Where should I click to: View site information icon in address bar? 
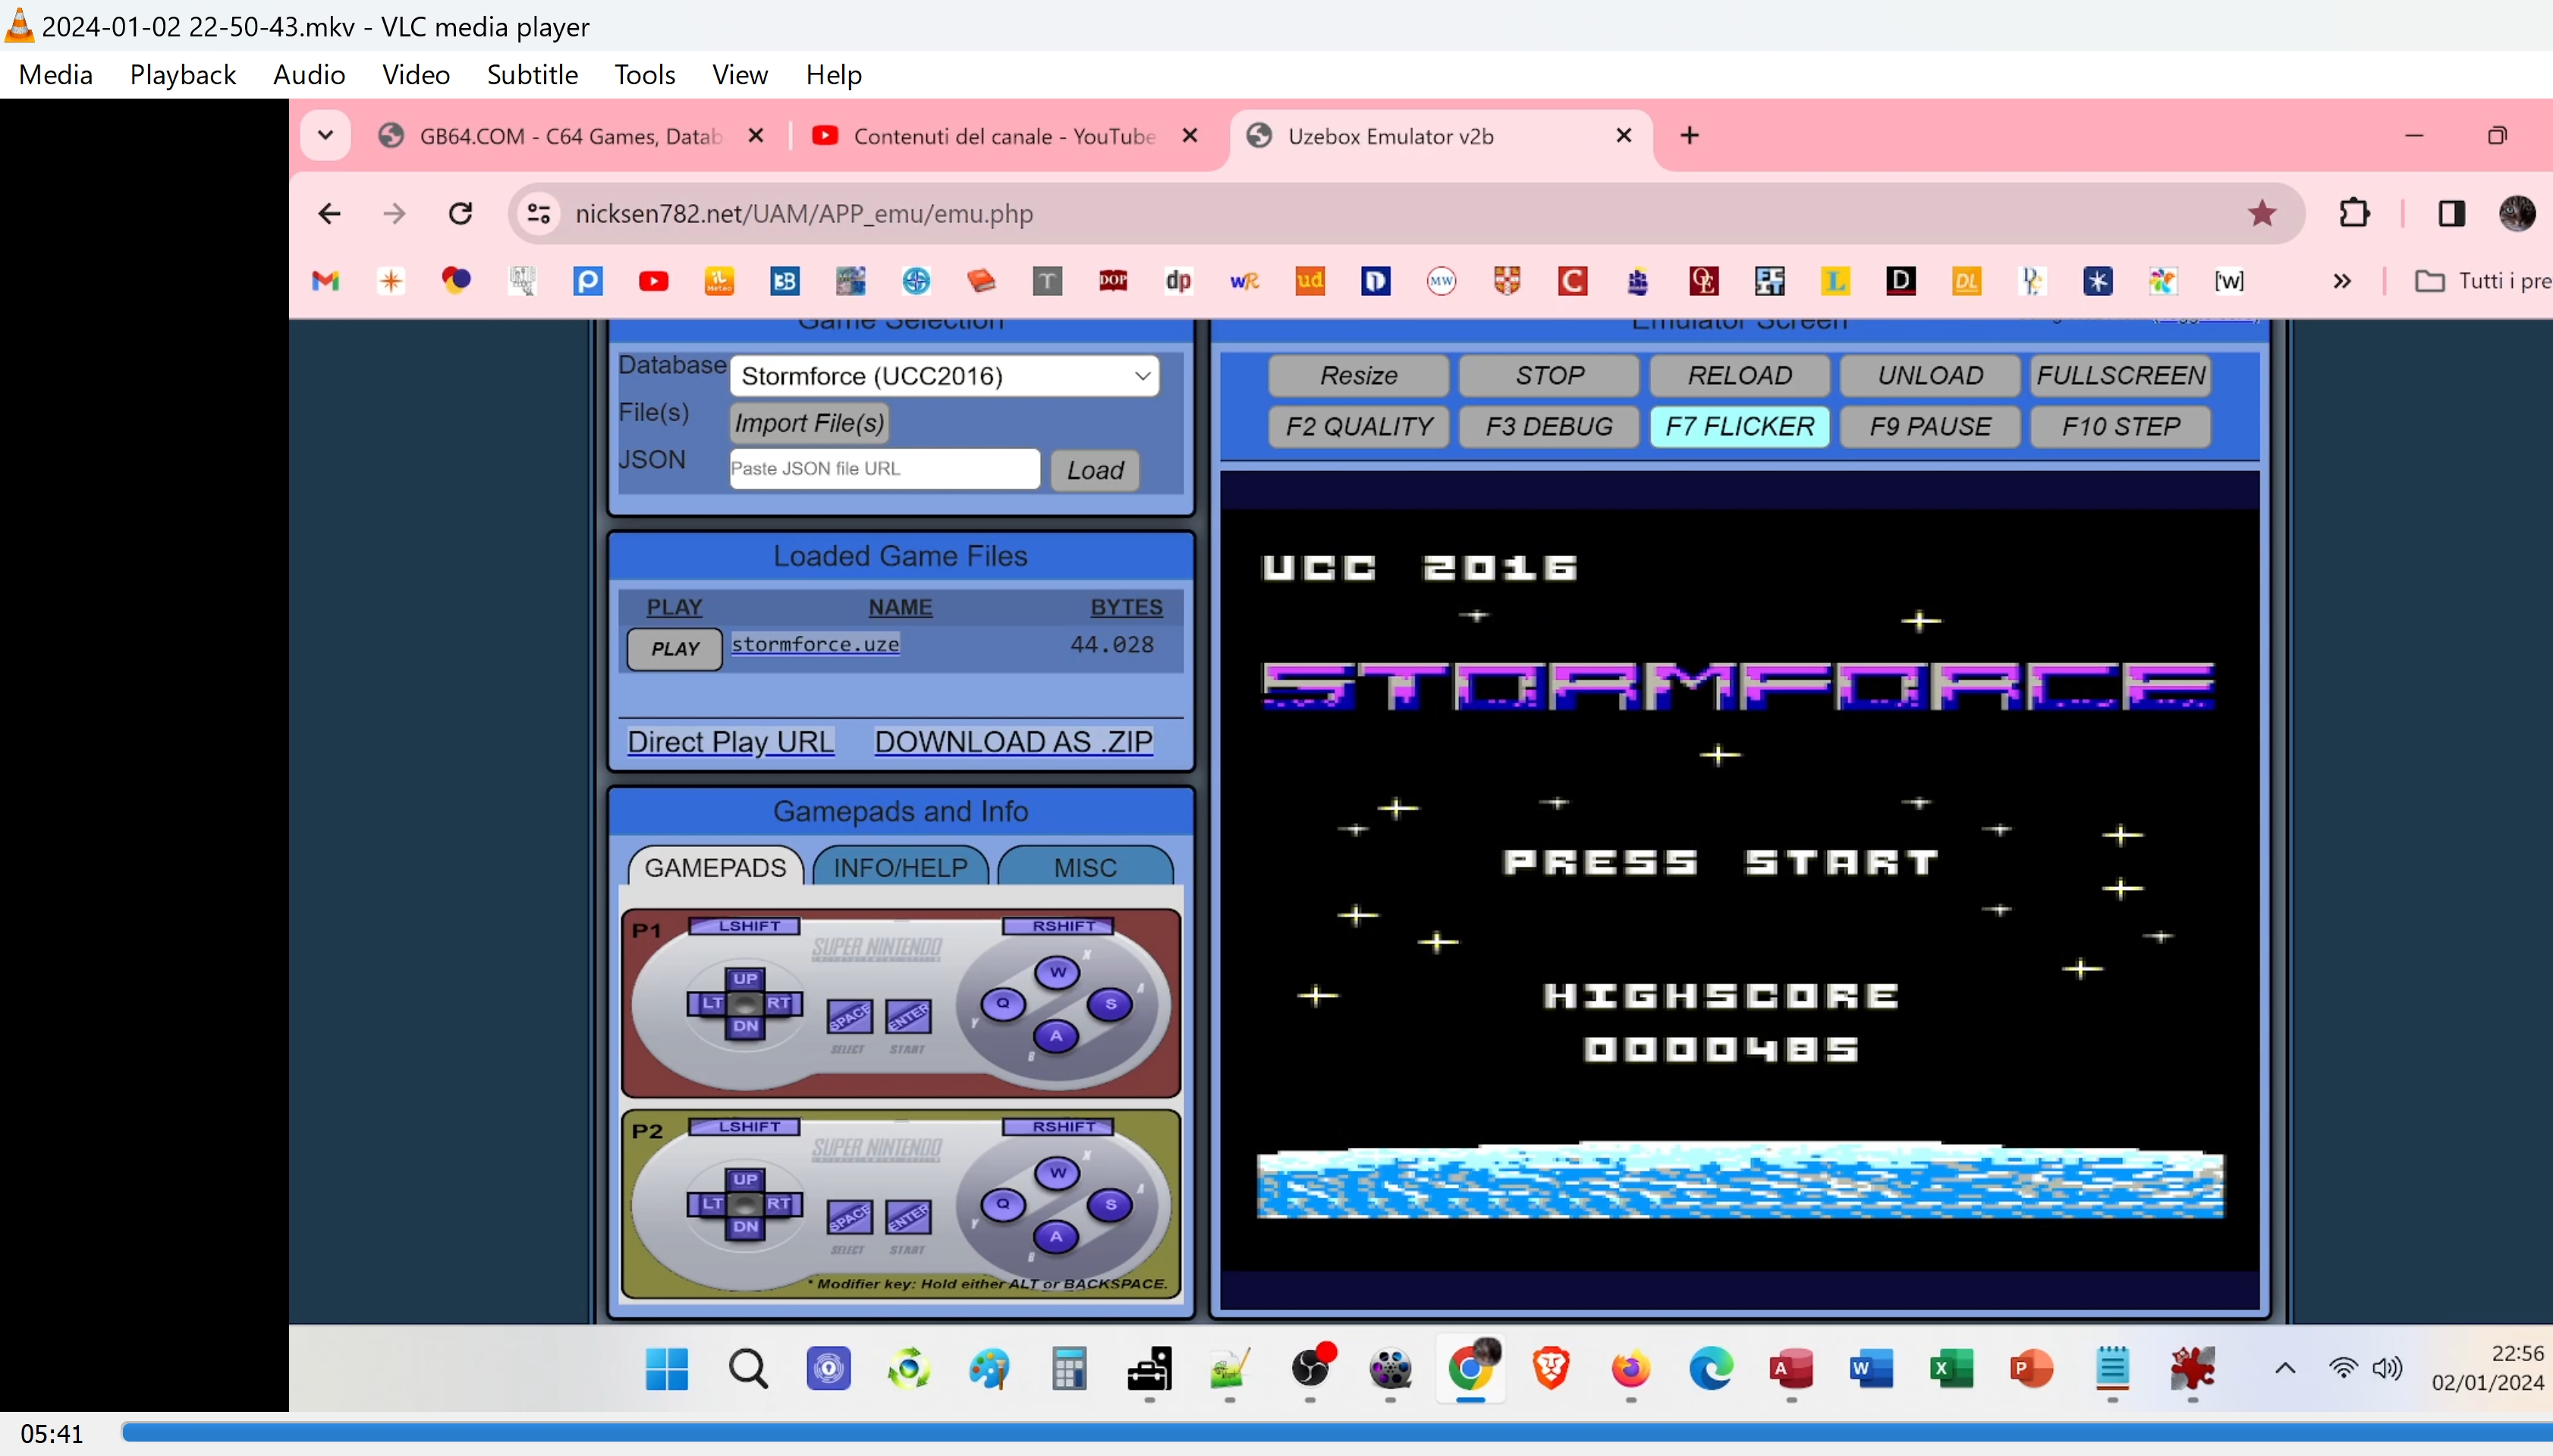tap(539, 213)
